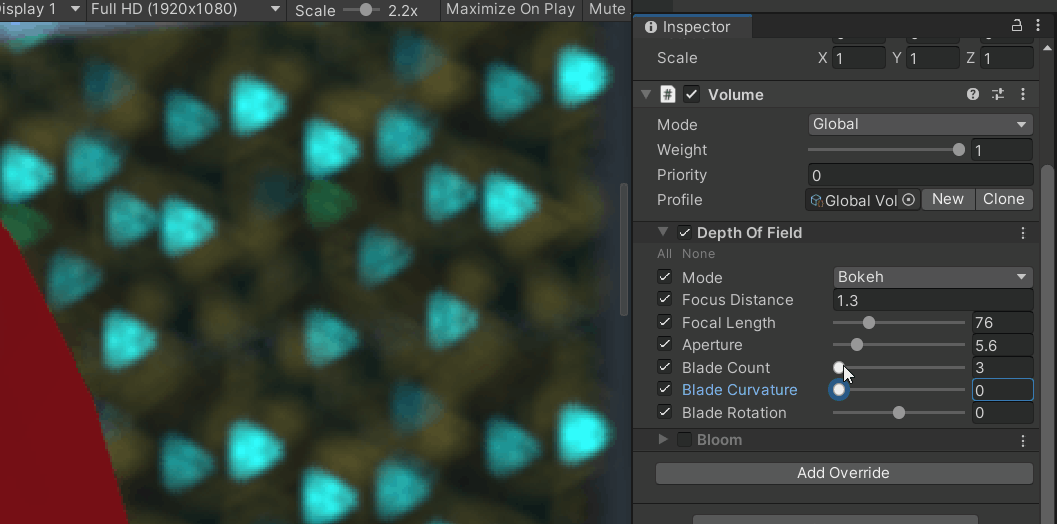Click the Blade Count value field
Image resolution: width=1057 pixels, height=524 pixels.
1002,368
